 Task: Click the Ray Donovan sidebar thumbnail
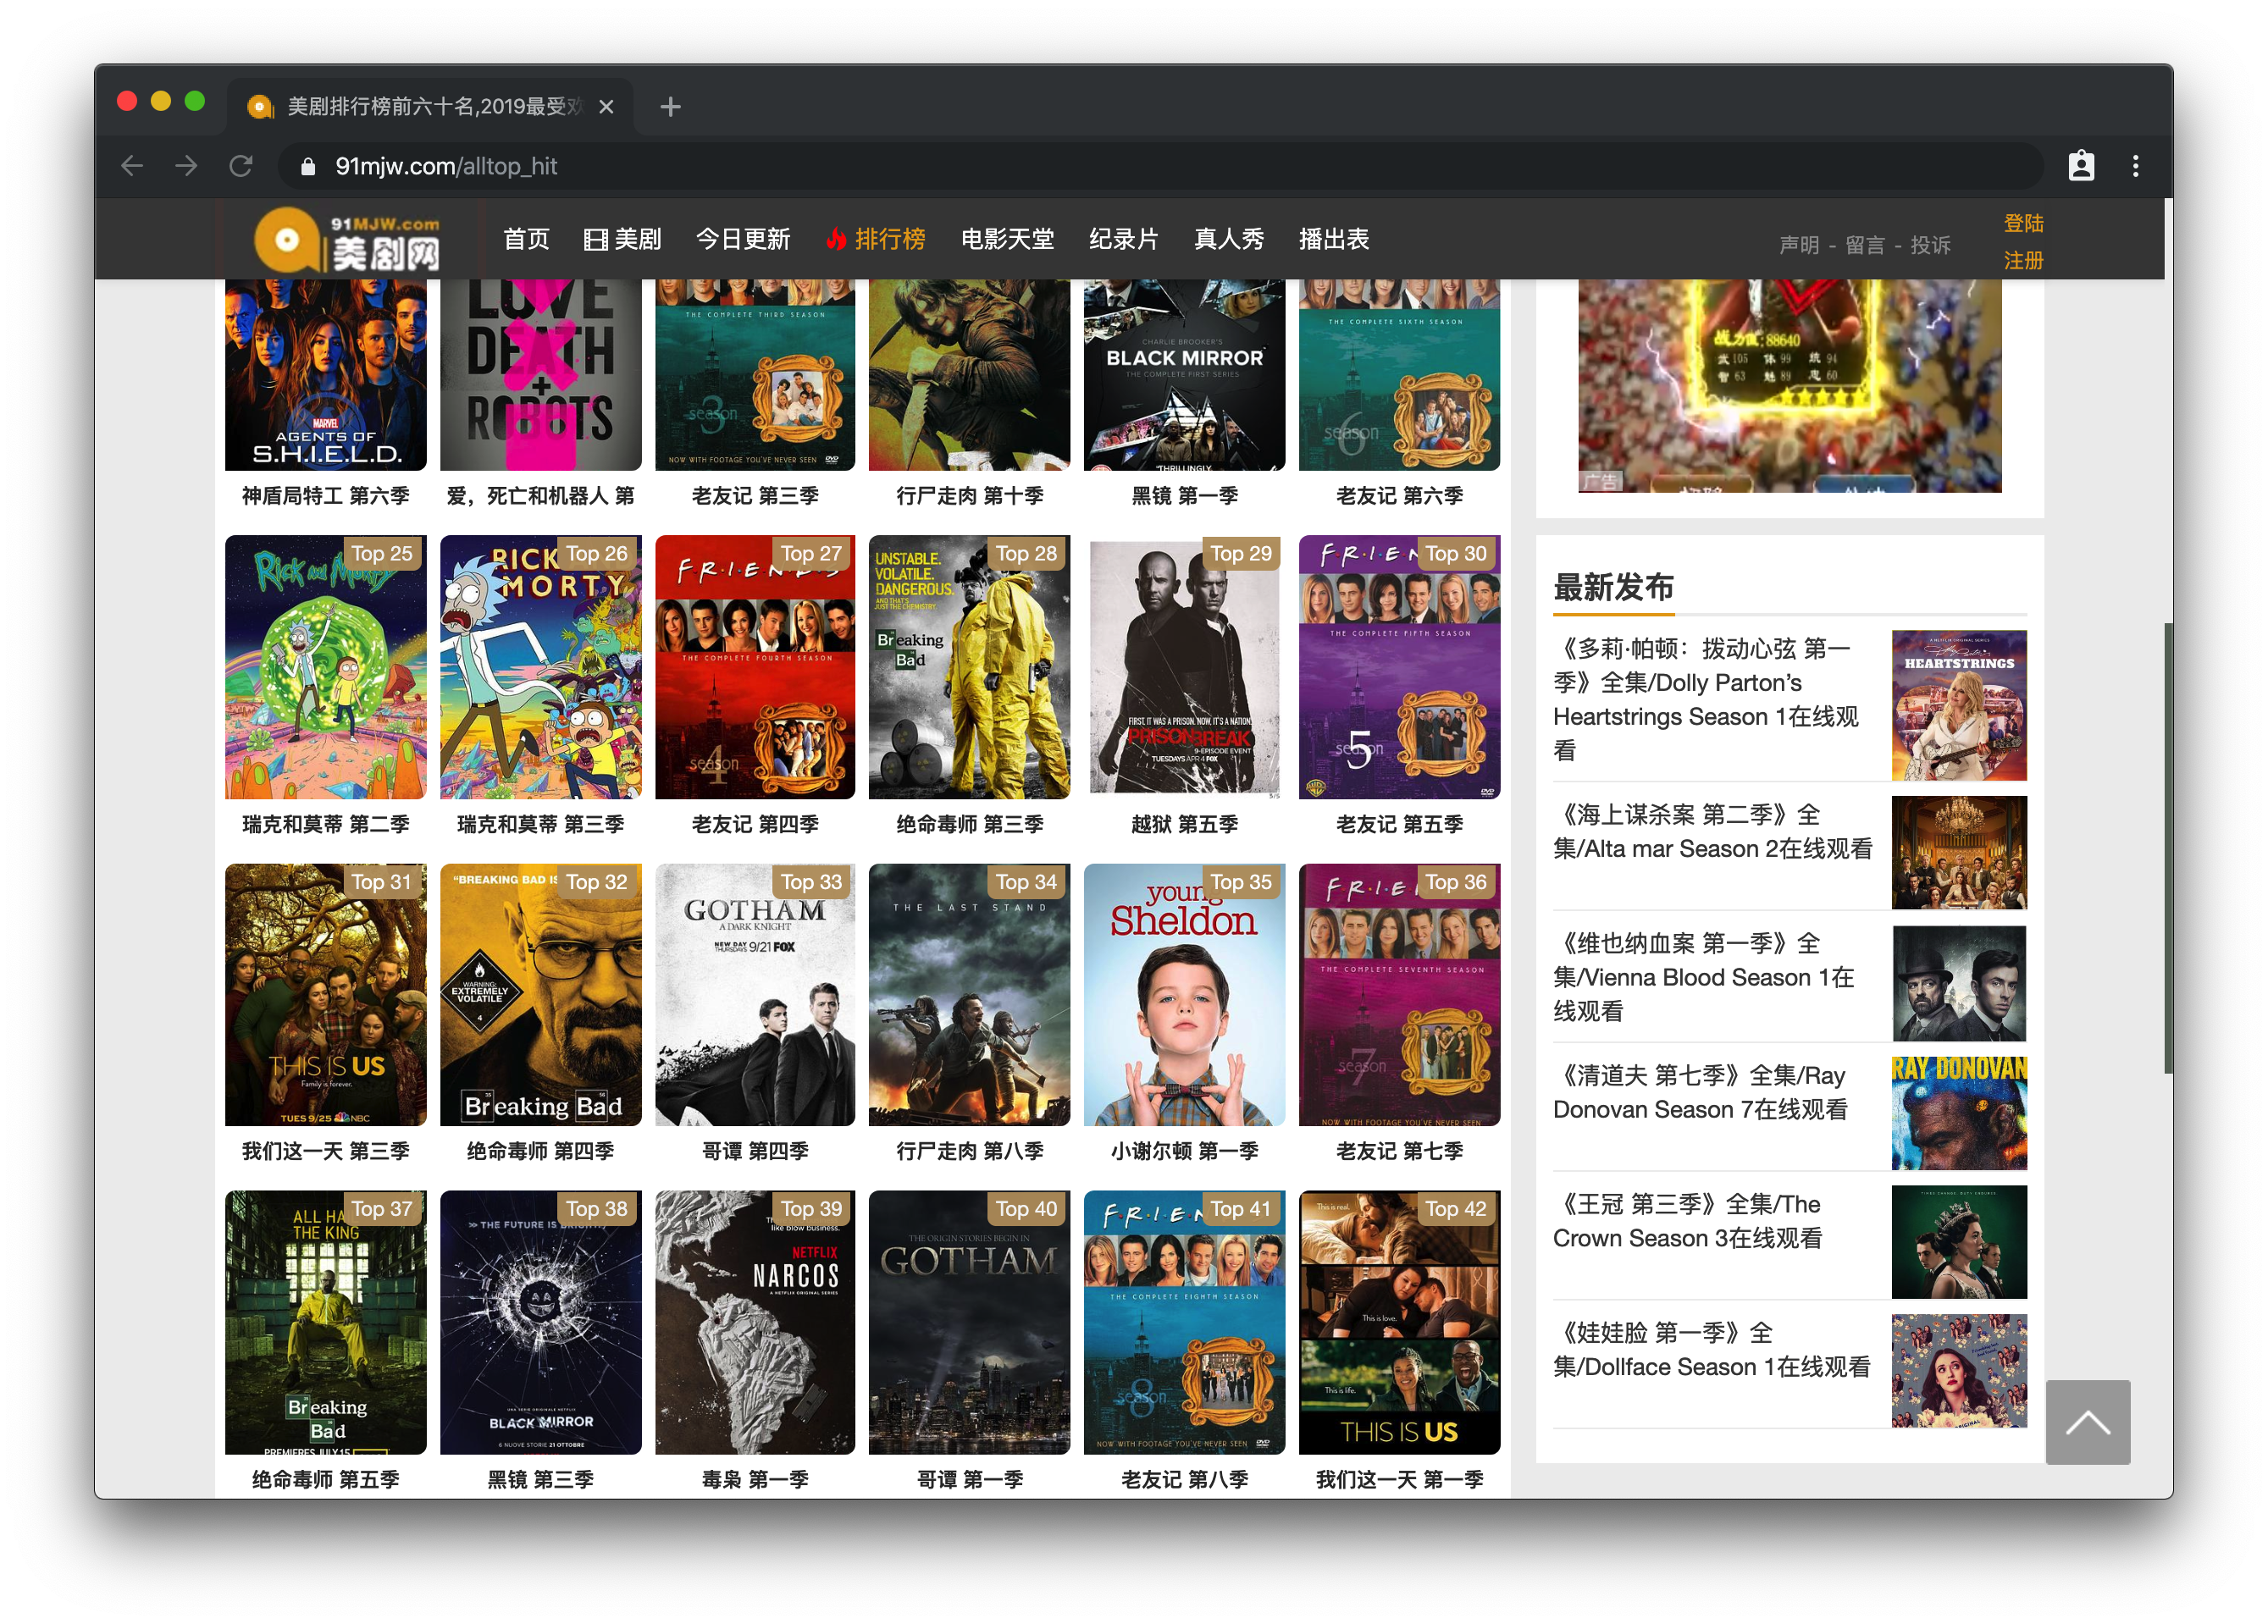click(1958, 1113)
